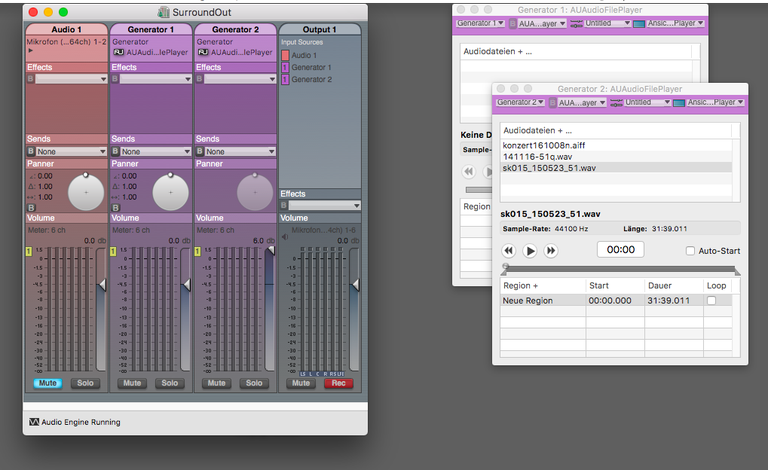Click the 00:00 time field
Viewport: 768px width, 470px height.
[x=621, y=250]
